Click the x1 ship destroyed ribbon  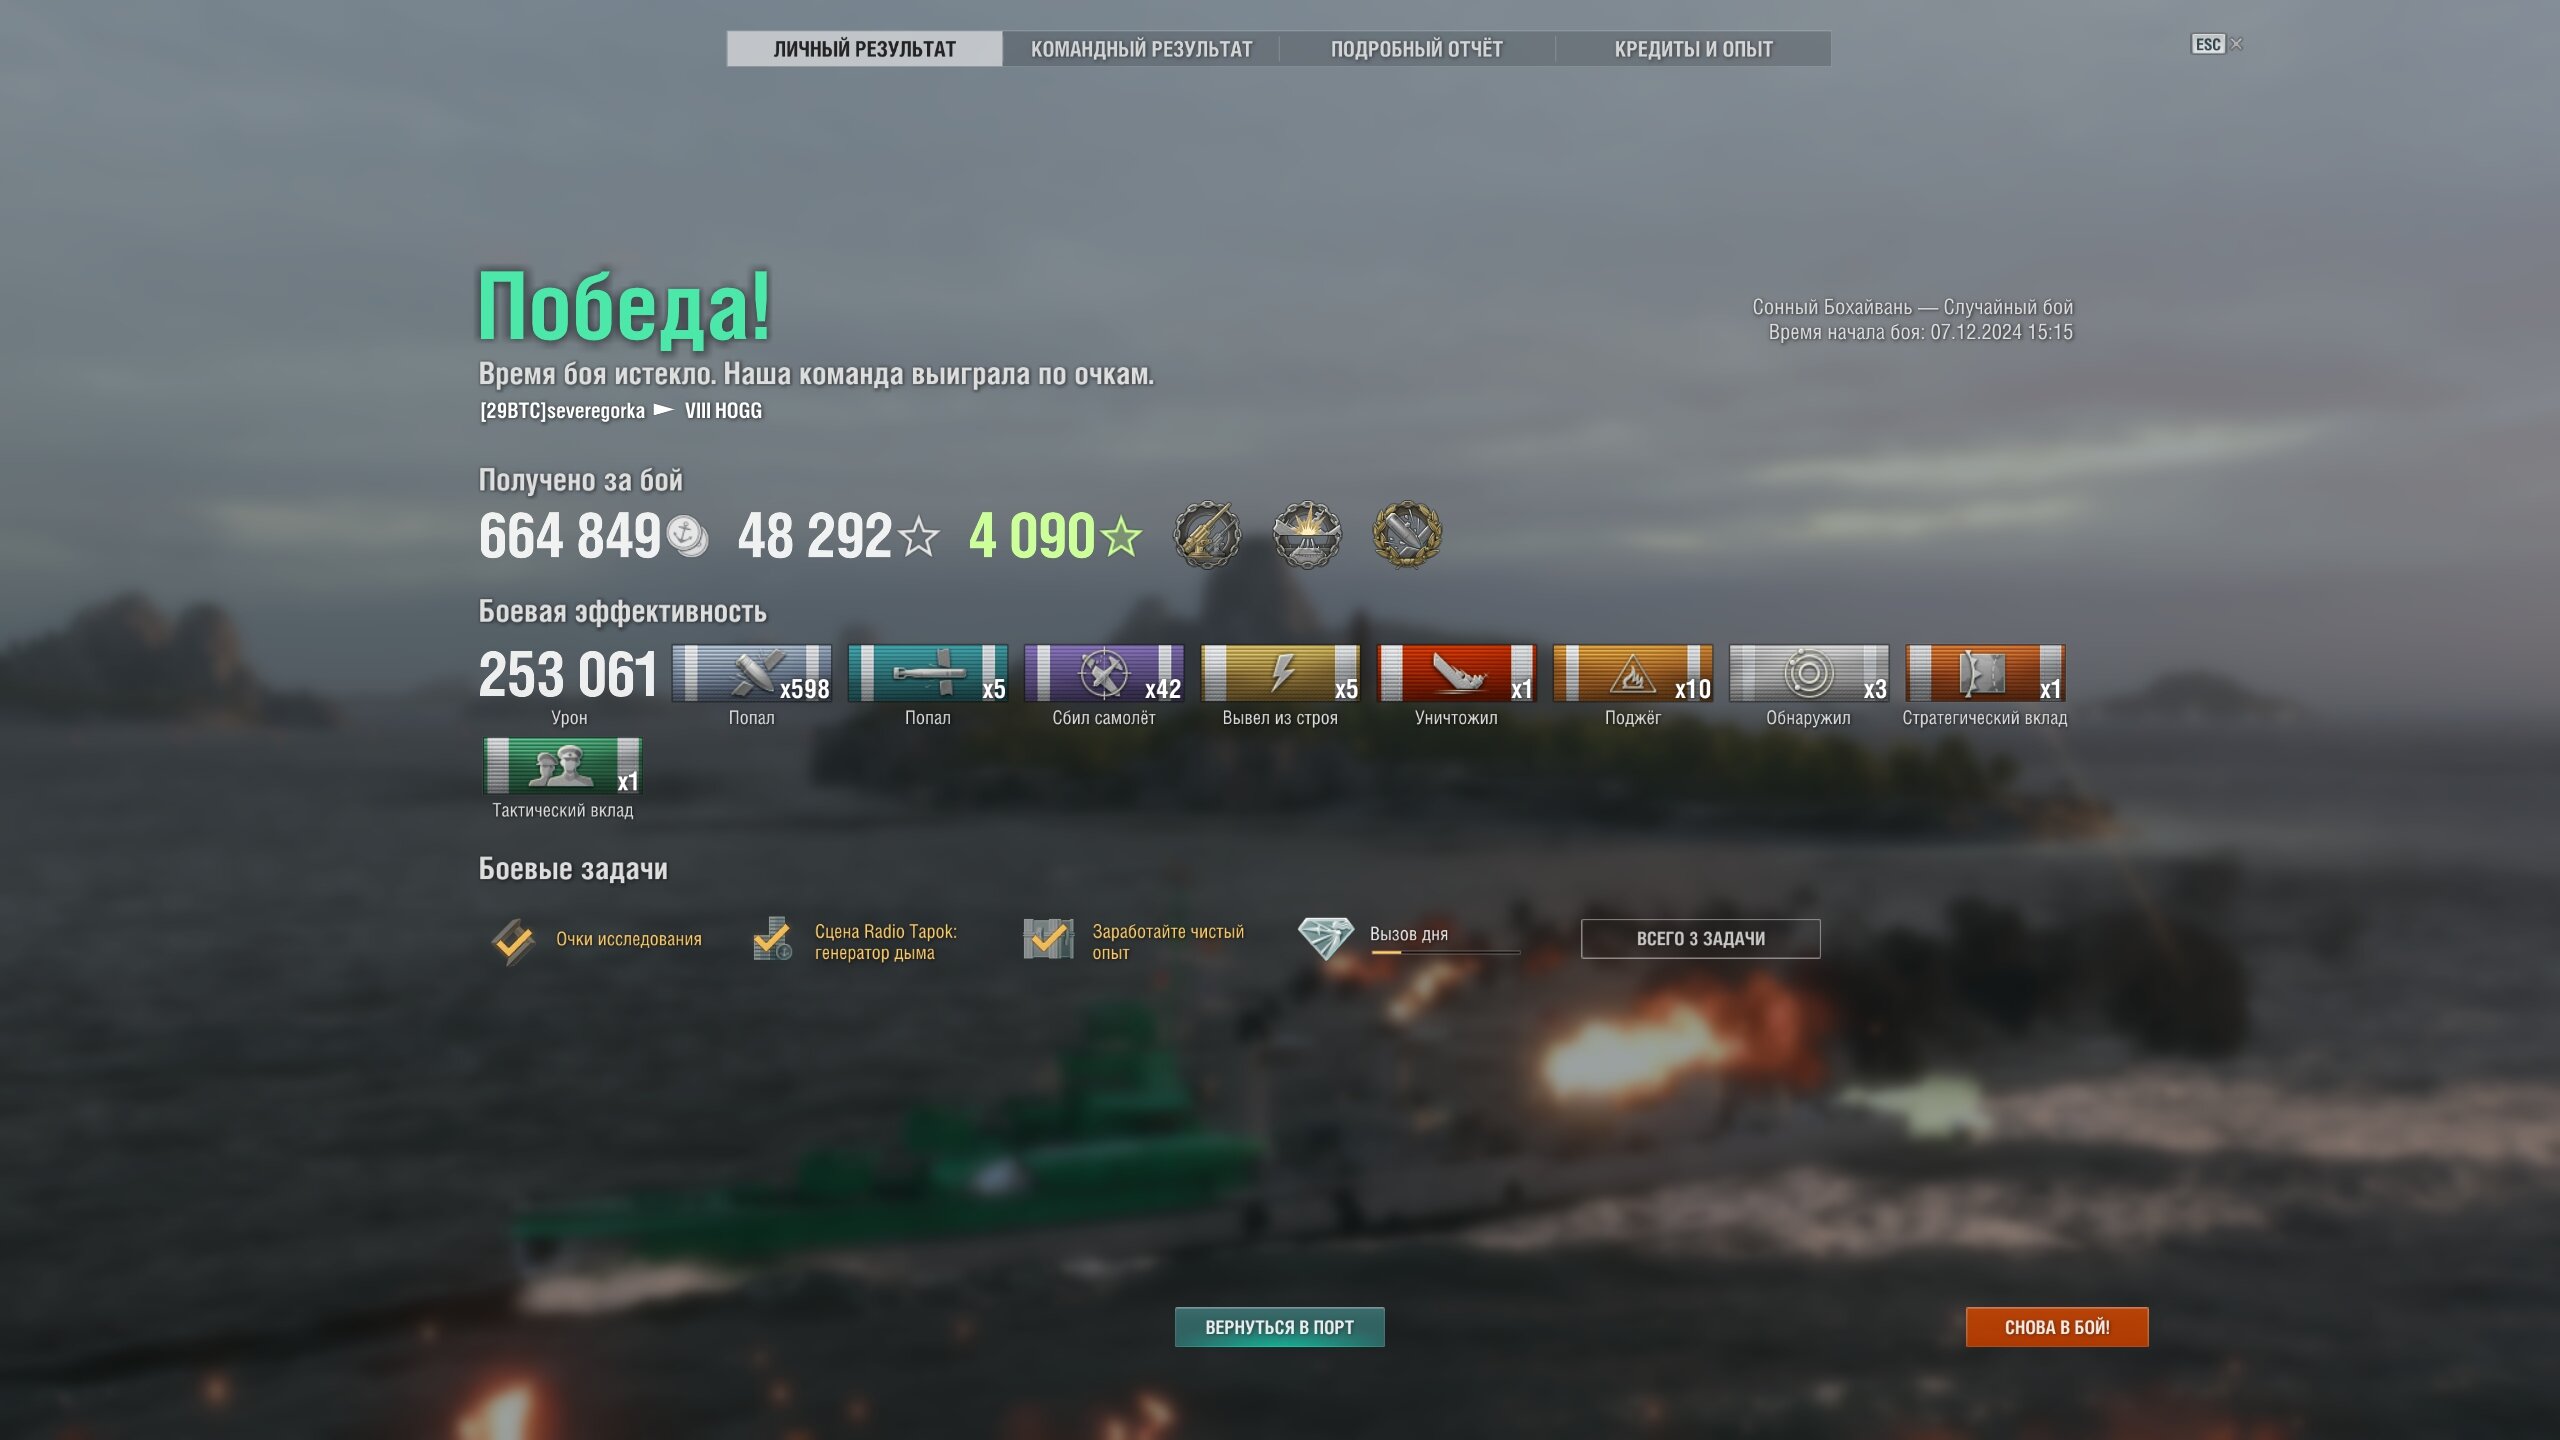[1457, 674]
